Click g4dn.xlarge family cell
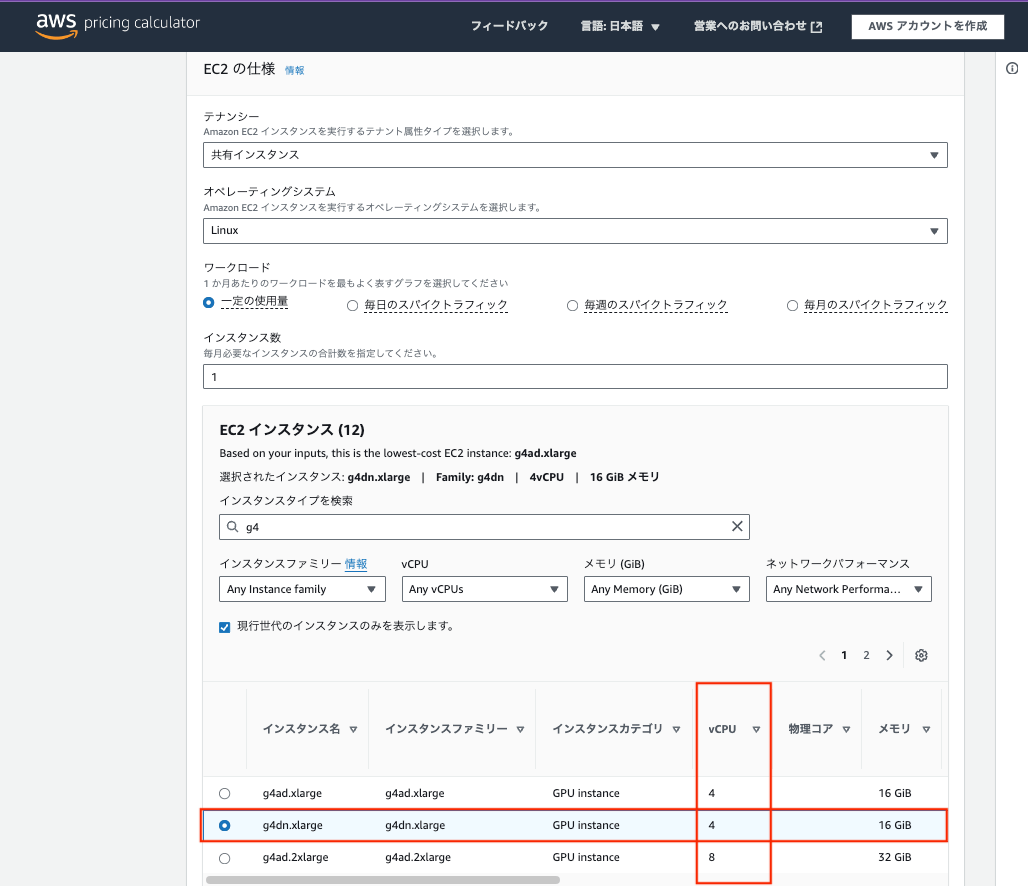 coord(415,826)
